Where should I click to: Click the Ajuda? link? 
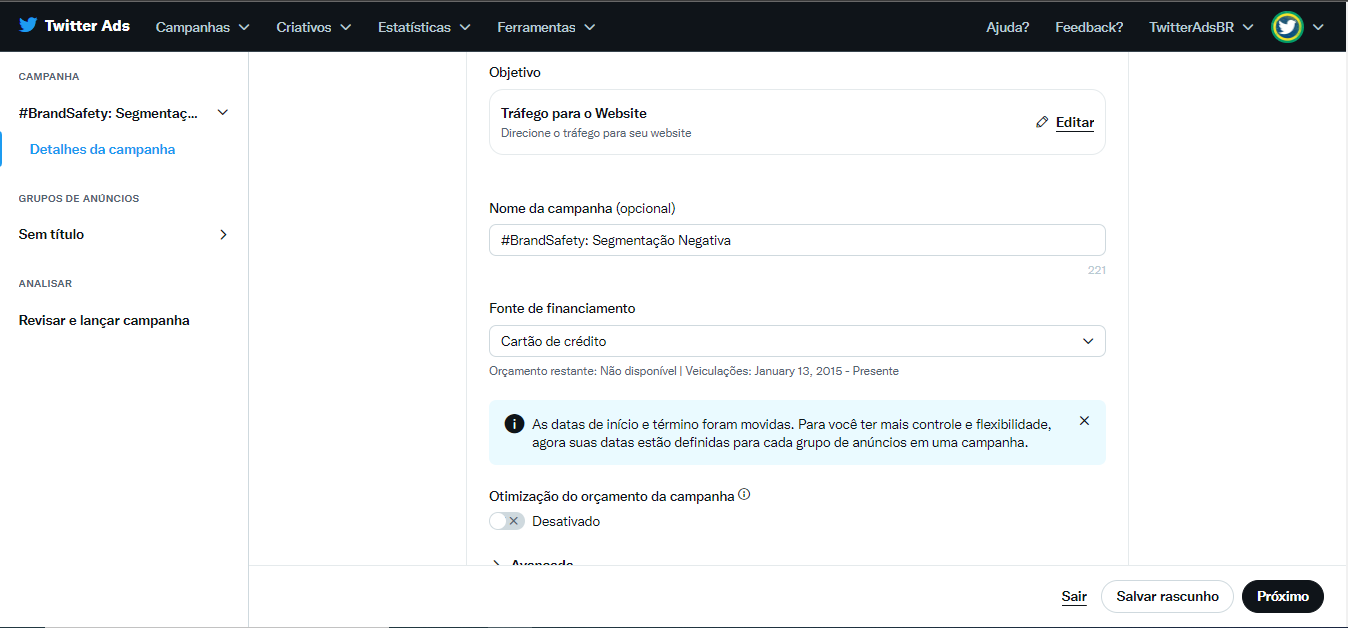[1008, 27]
